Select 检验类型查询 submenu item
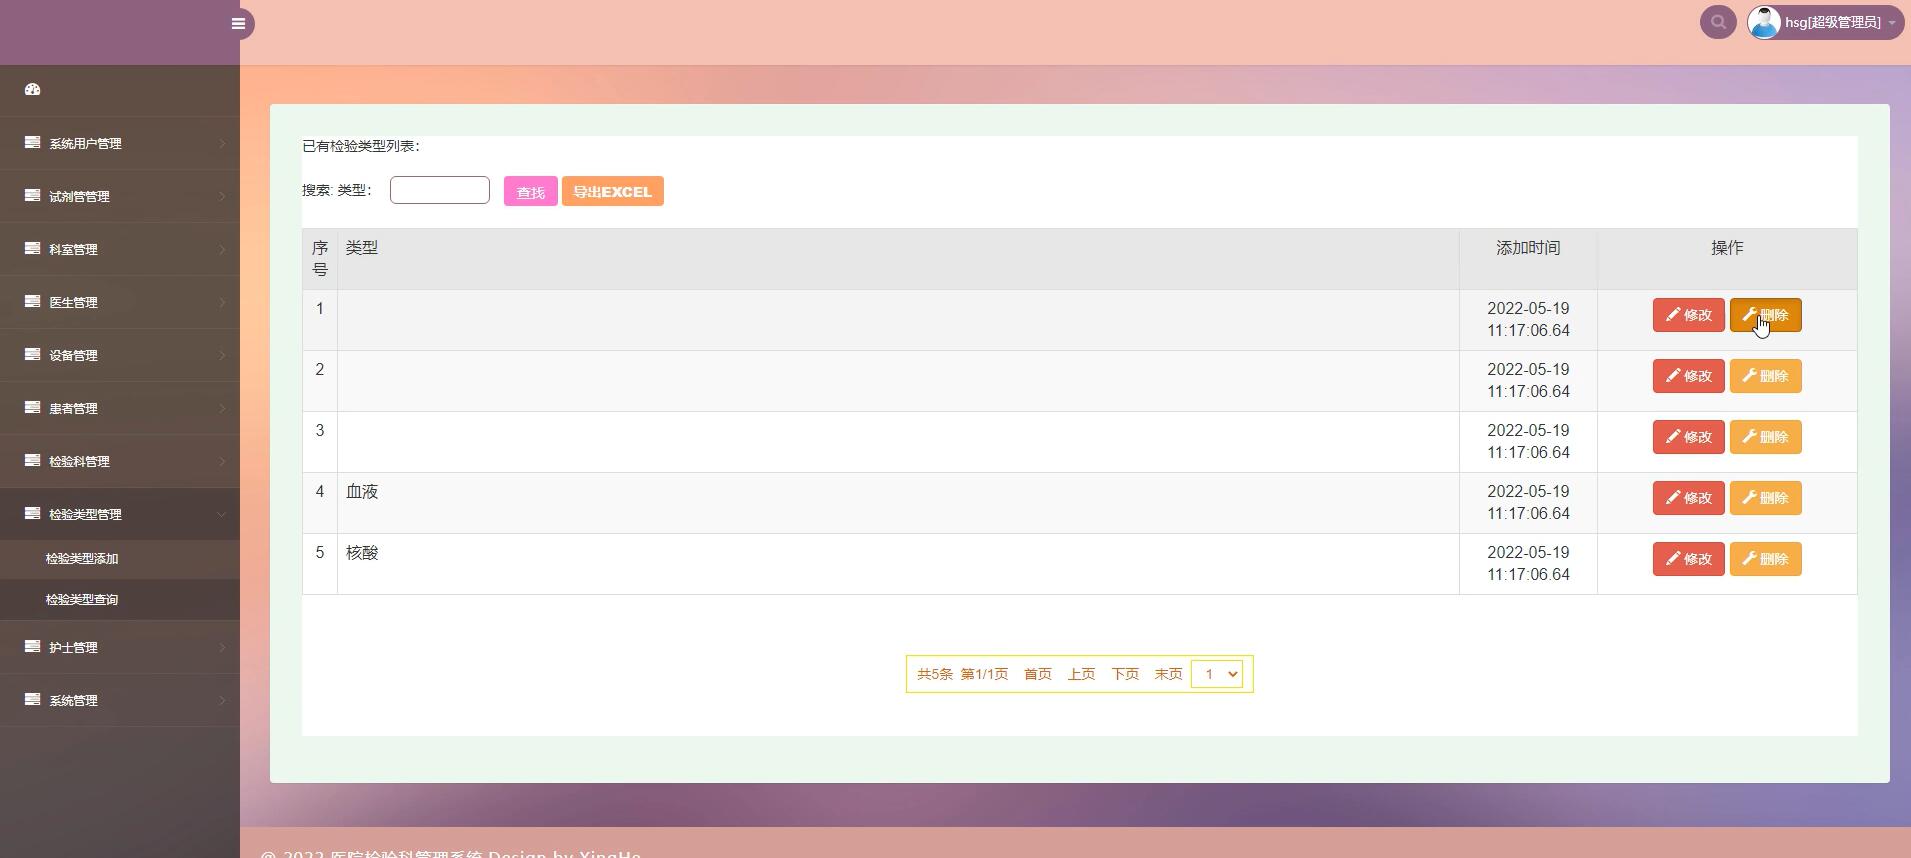Image resolution: width=1911 pixels, height=858 pixels. pyautogui.click(x=82, y=600)
